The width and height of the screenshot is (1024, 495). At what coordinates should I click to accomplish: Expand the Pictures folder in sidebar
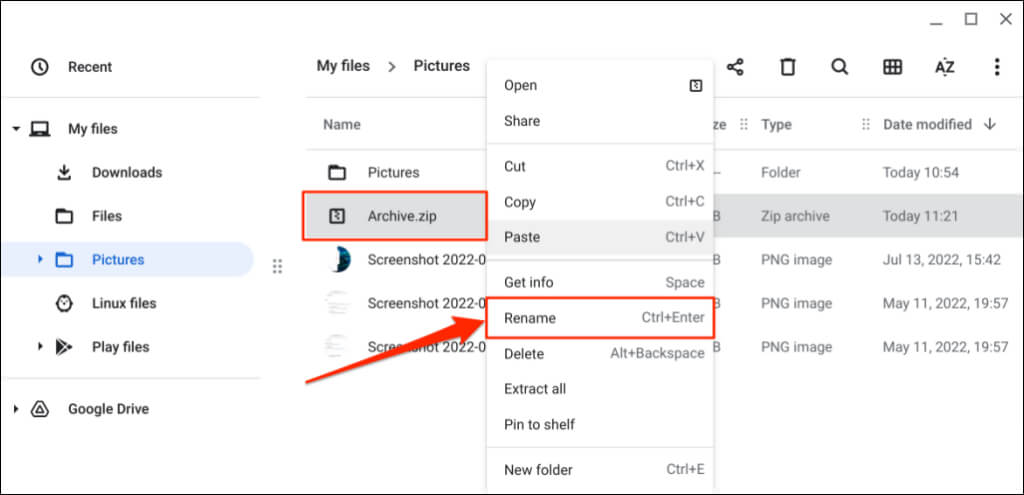coord(40,260)
